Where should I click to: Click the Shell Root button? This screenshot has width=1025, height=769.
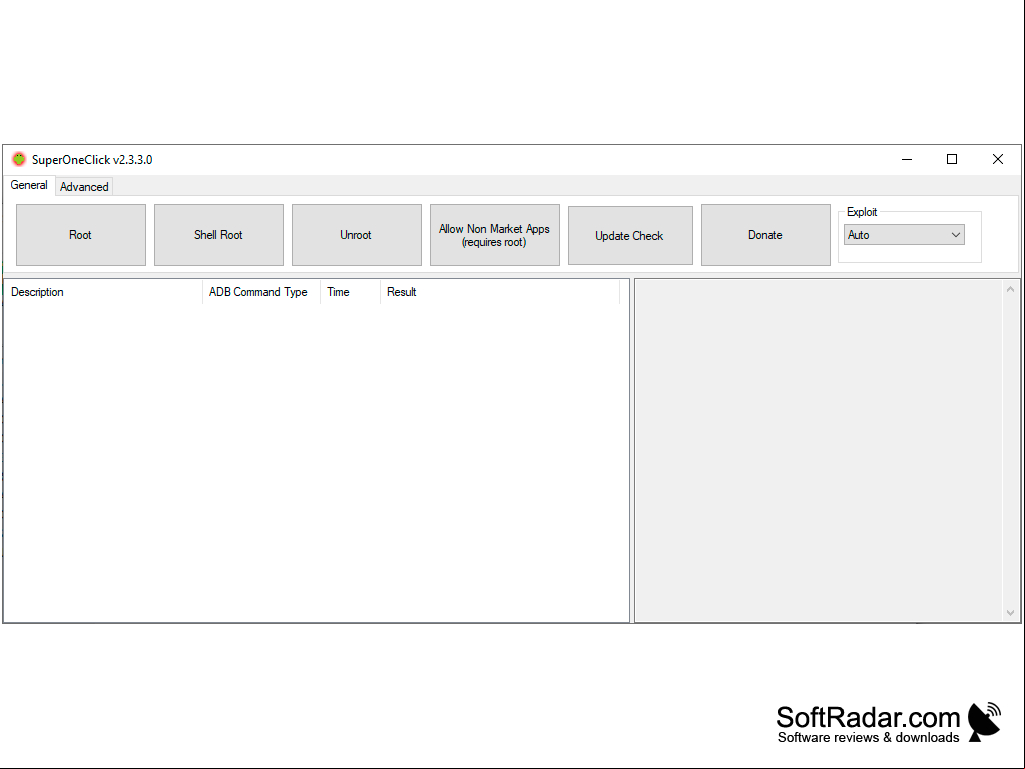point(219,235)
